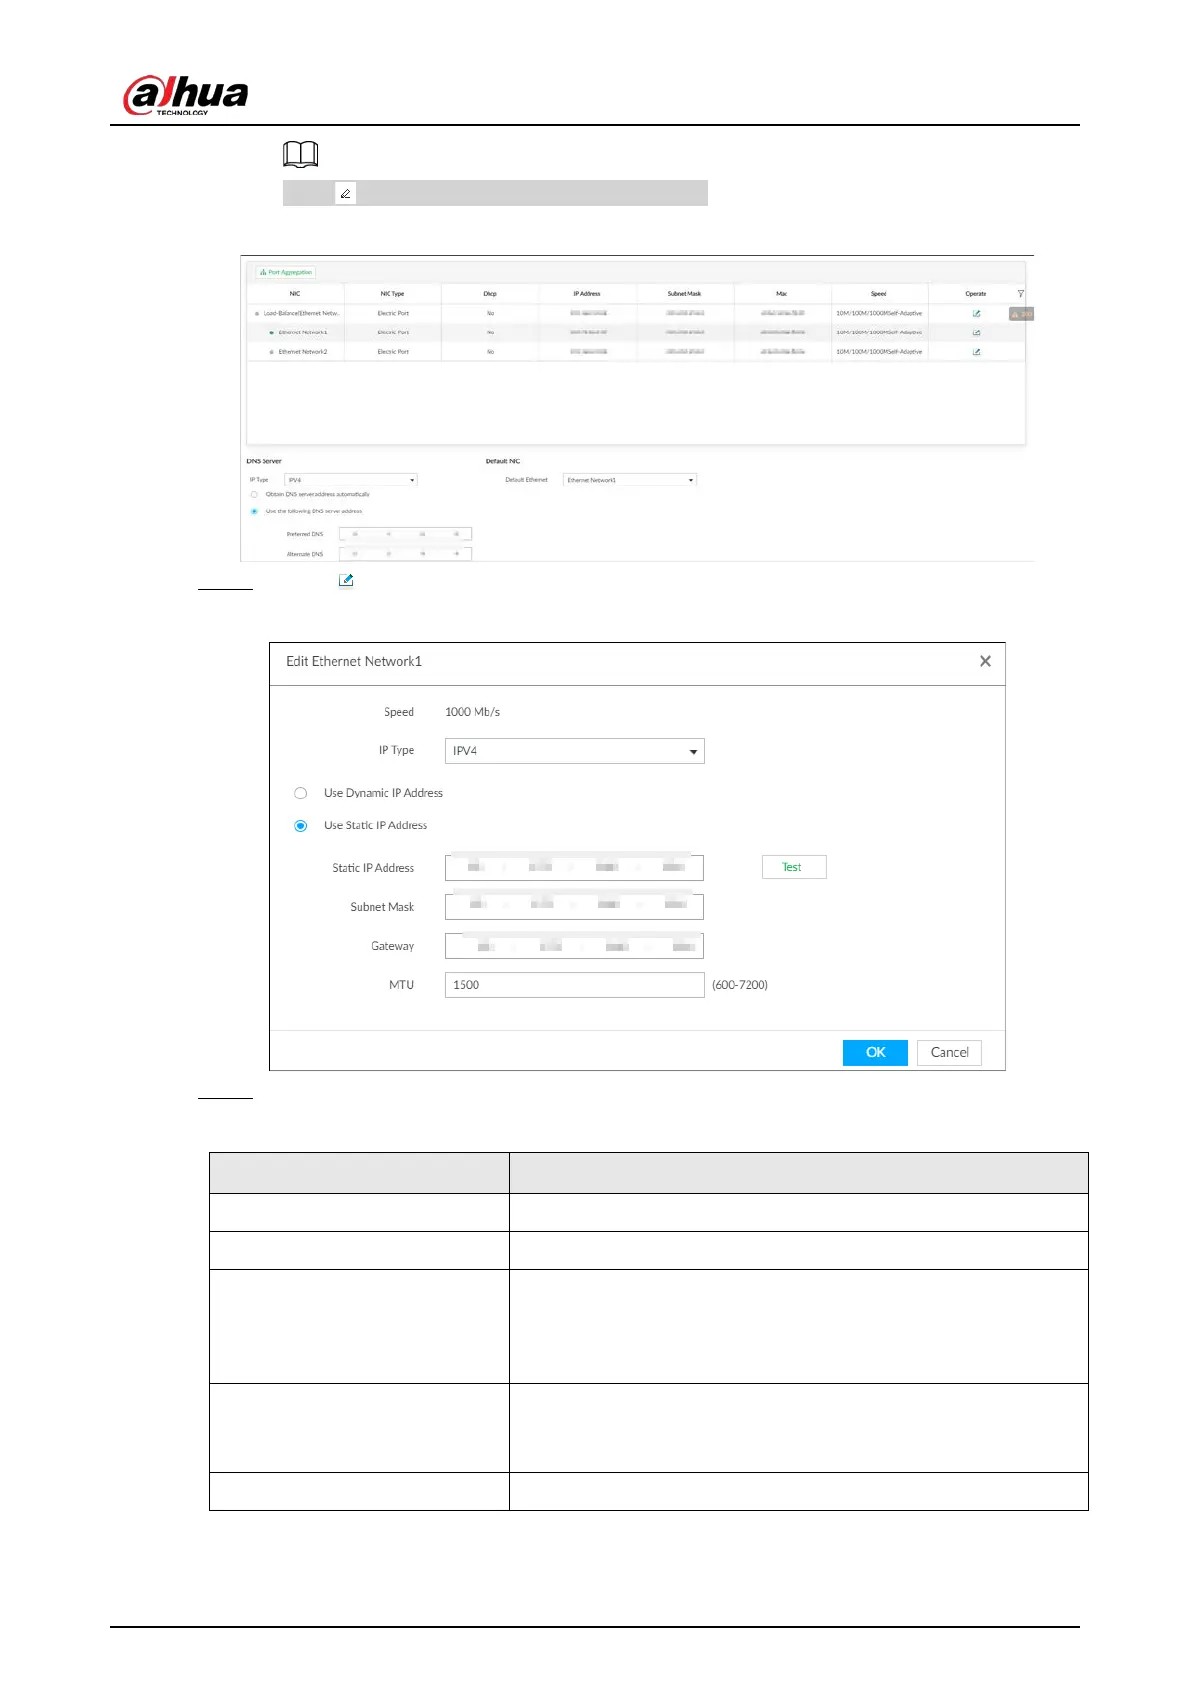Select the Load-Balance(Ethernet Netw.. row

636,313
